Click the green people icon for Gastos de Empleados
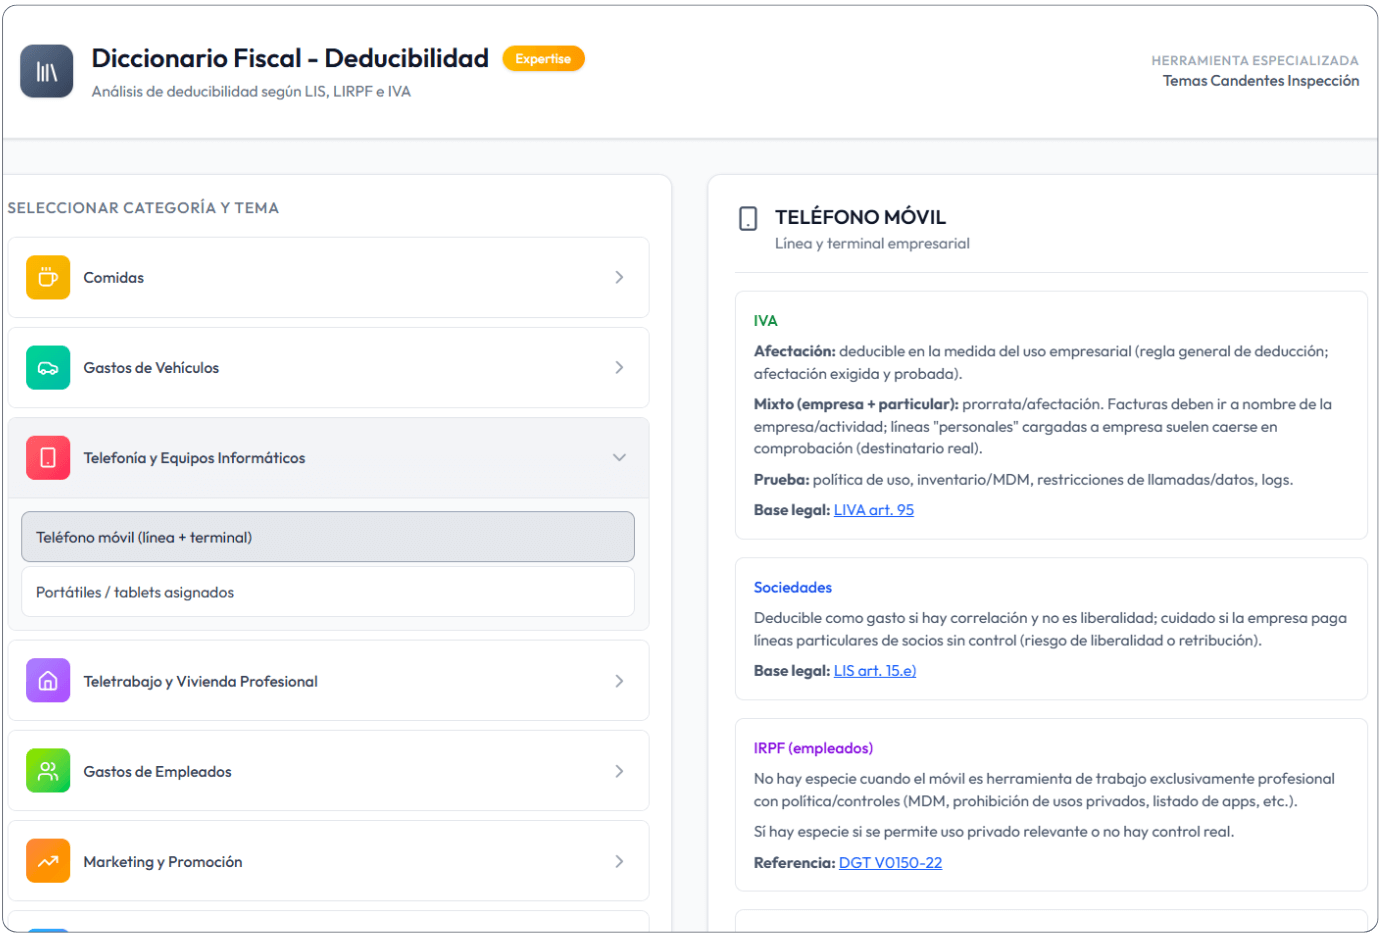This screenshot has height=933, width=1388. point(48,771)
